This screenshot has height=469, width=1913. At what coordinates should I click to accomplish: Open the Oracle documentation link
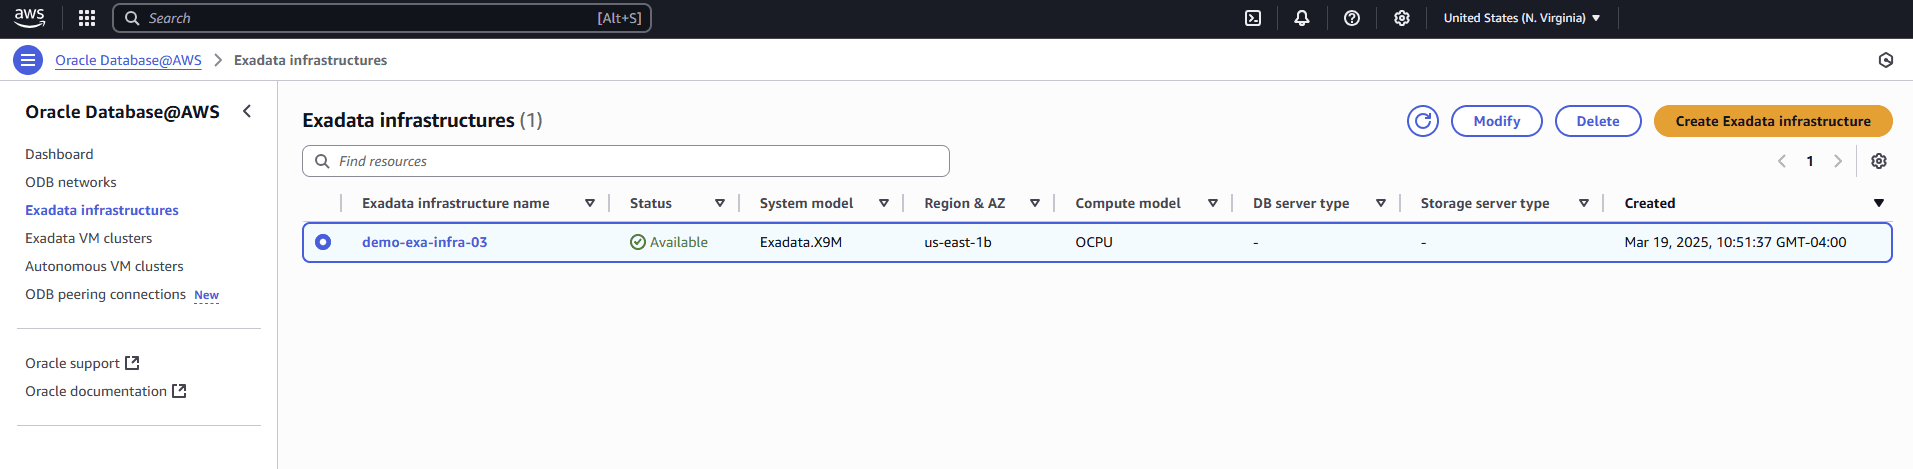[96, 391]
